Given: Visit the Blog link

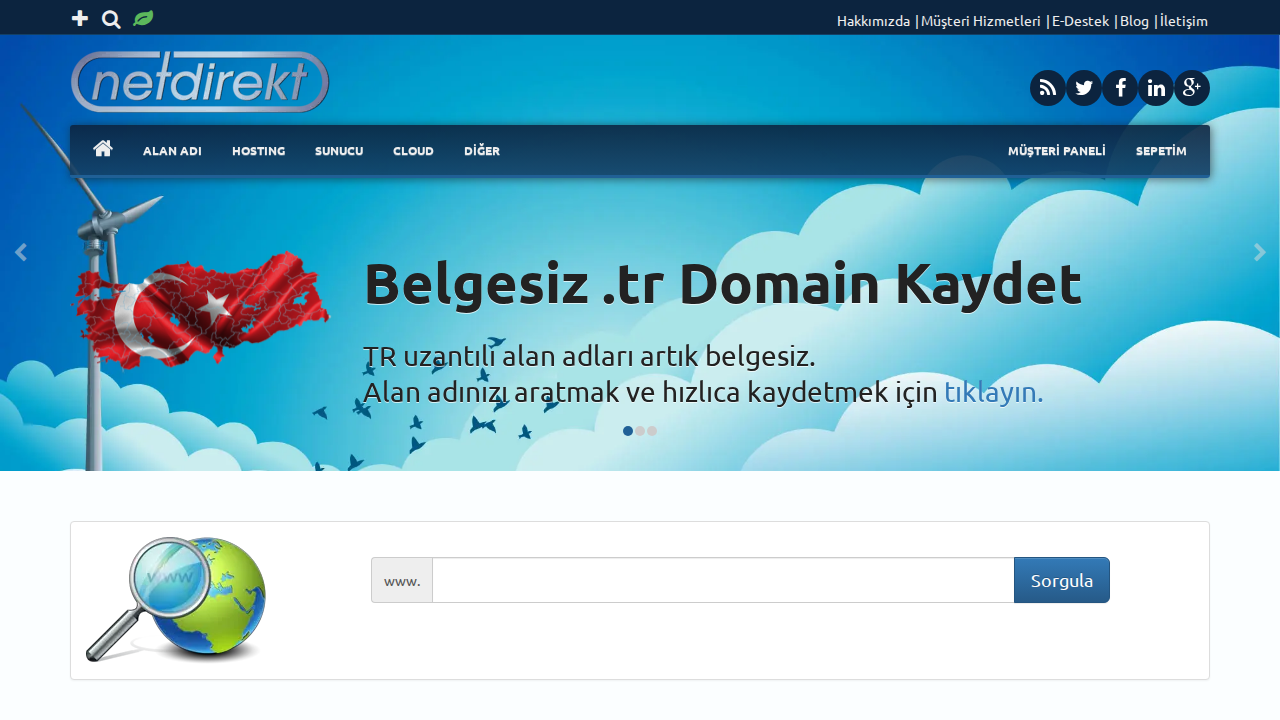Looking at the screenshot, I should pyautogui.click(x=1134, y=21).
